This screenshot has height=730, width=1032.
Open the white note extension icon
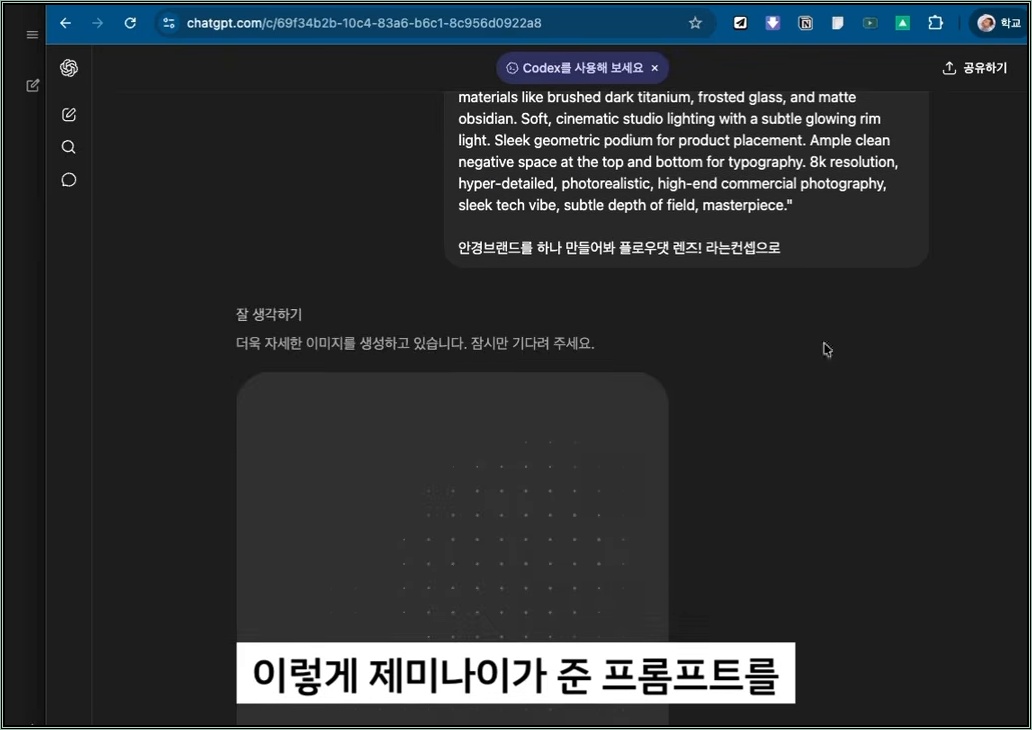point(837,23)
